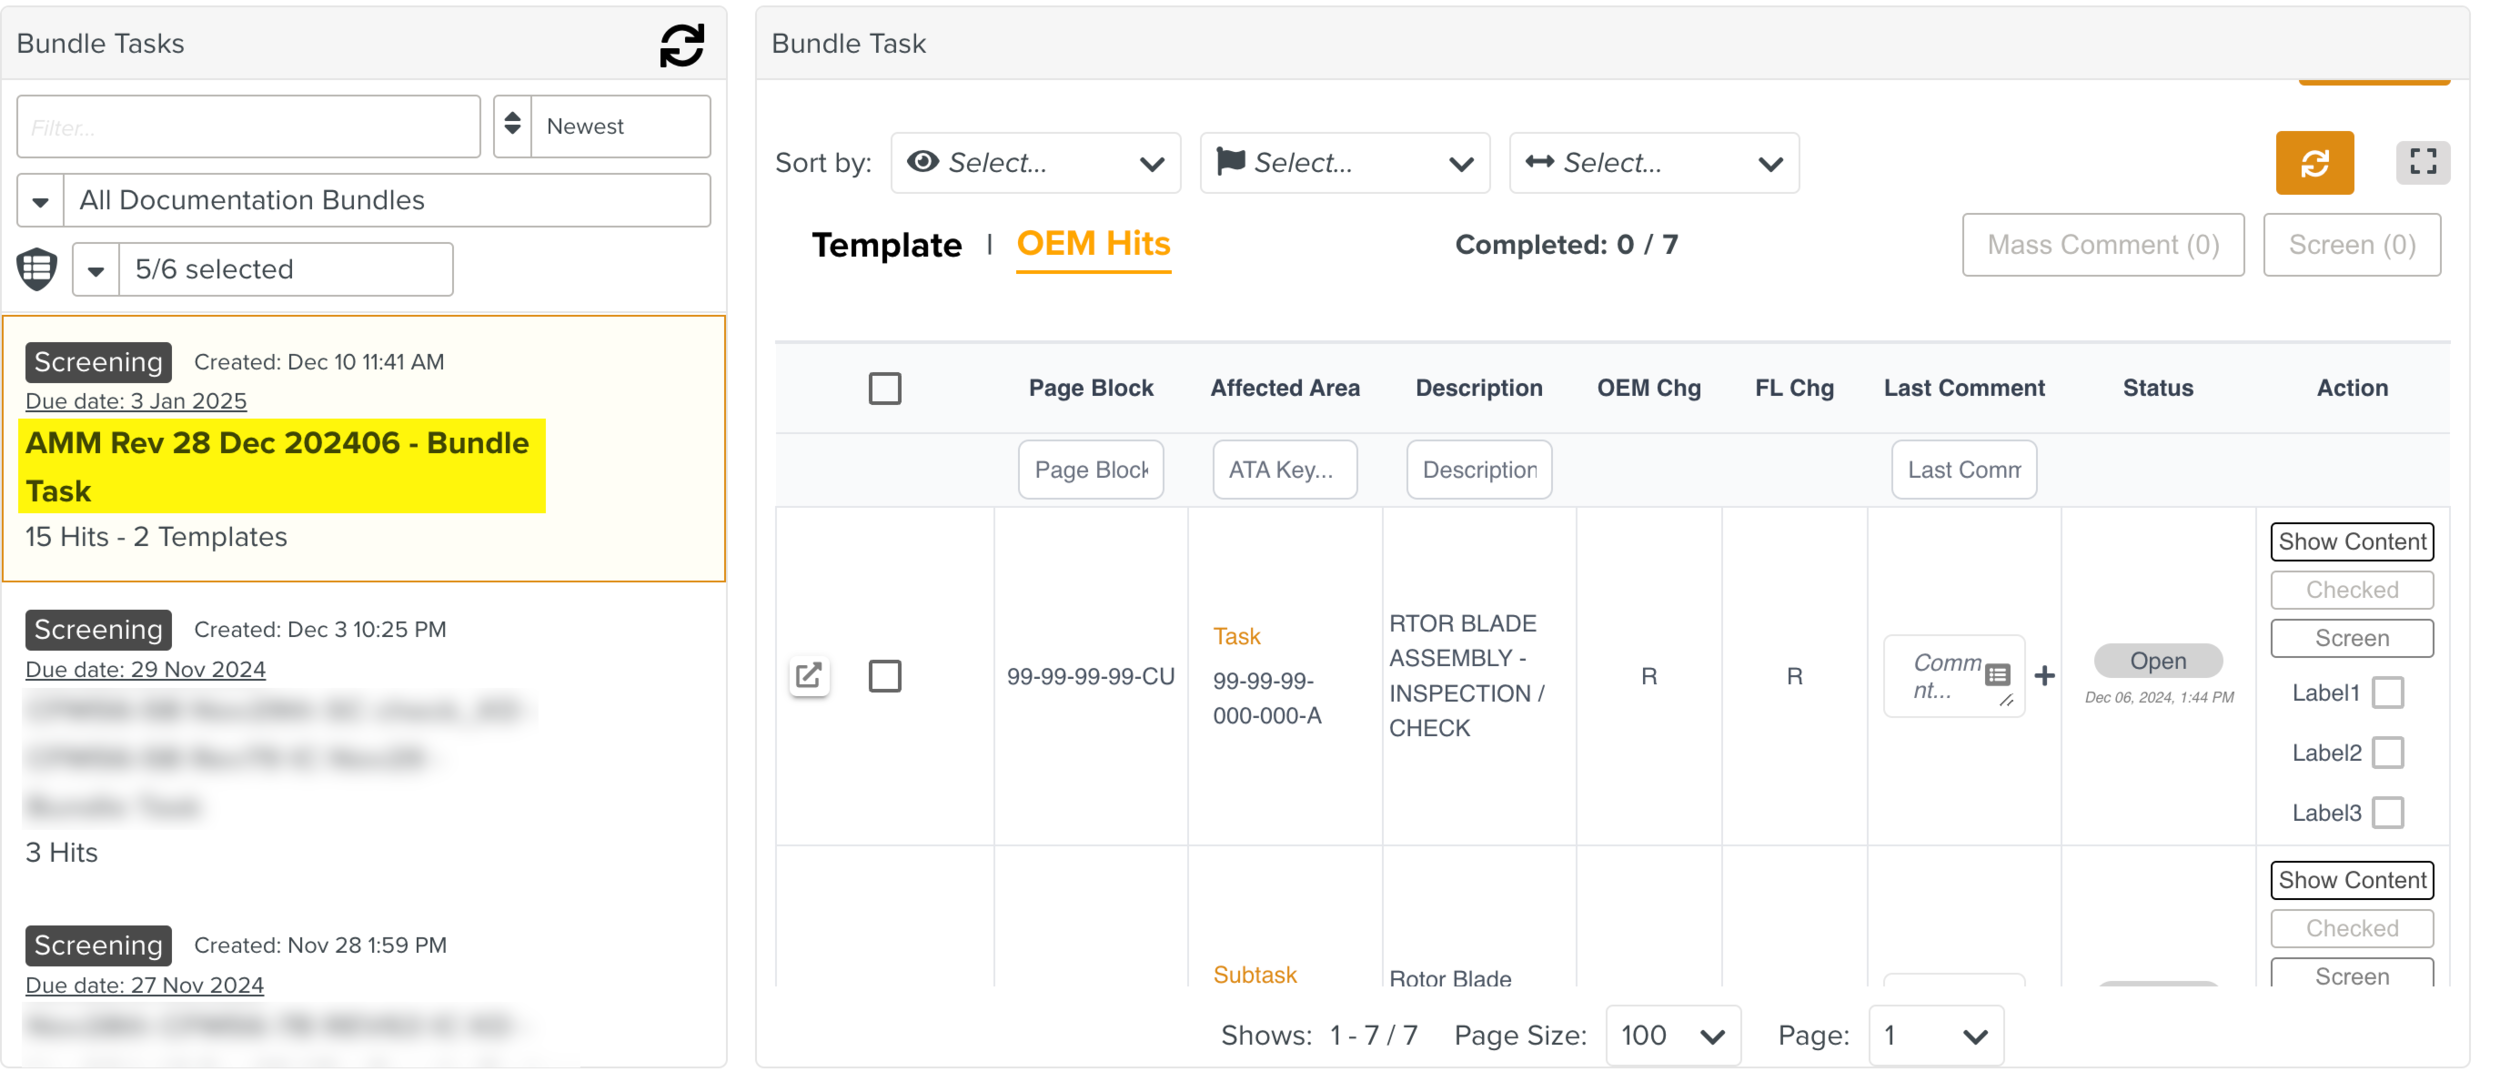The image size is (2500, 1092).
Task: Select AMM Rev 28 Dec 202406 bundle task
Action: pos(364,448)
